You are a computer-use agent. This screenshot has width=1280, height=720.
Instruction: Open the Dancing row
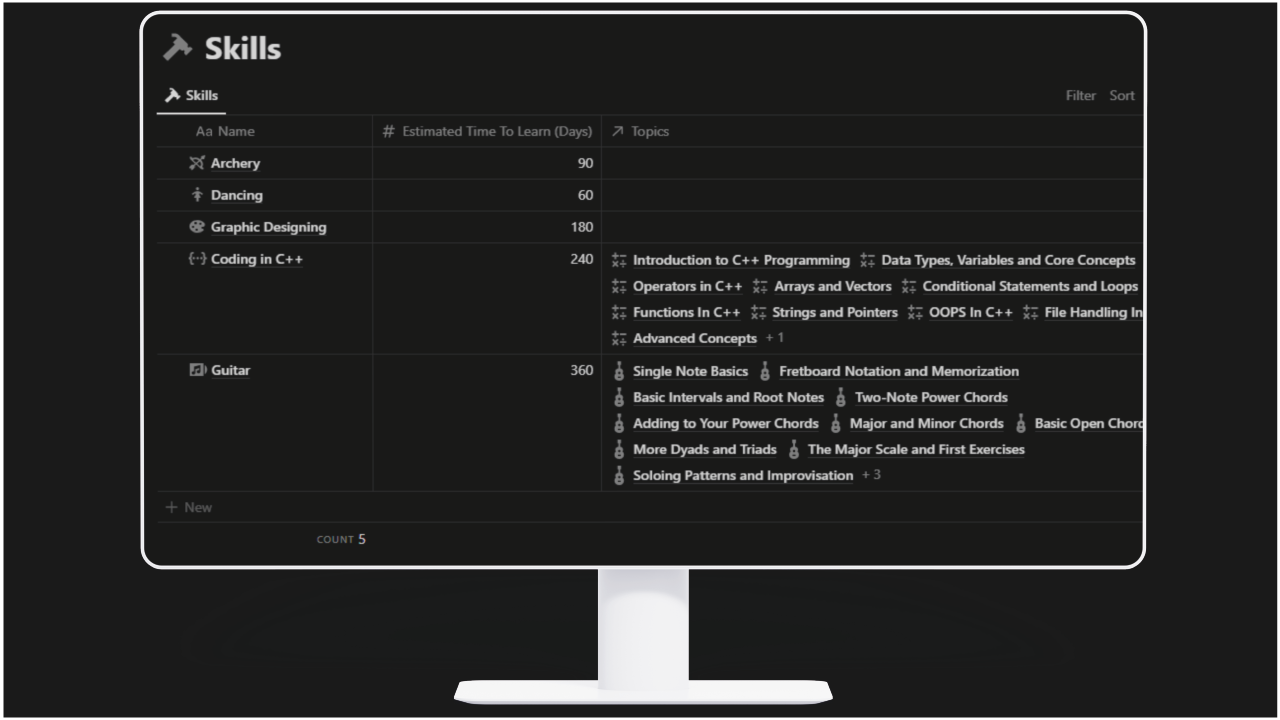[x=237, y=195]
